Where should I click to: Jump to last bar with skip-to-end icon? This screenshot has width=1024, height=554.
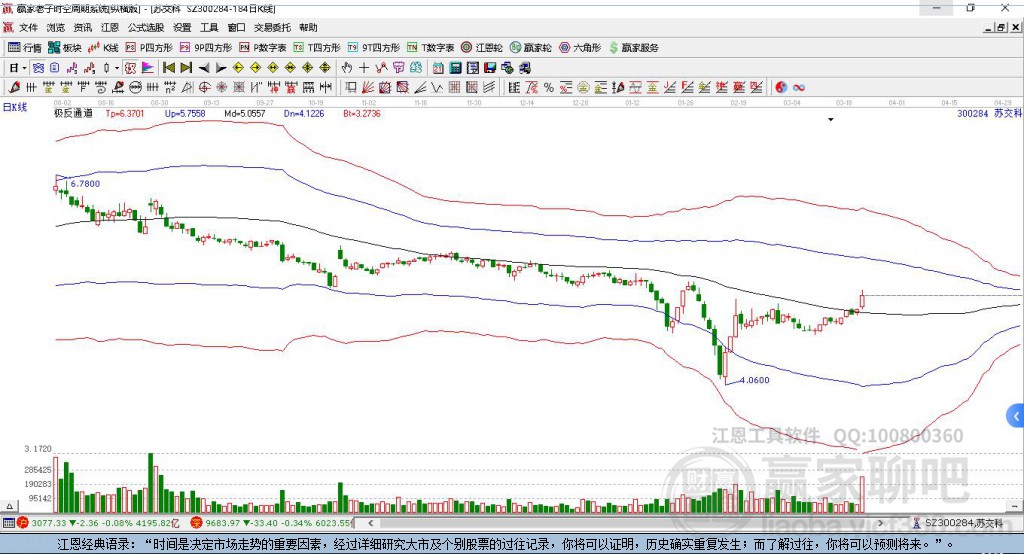point(186,68)
